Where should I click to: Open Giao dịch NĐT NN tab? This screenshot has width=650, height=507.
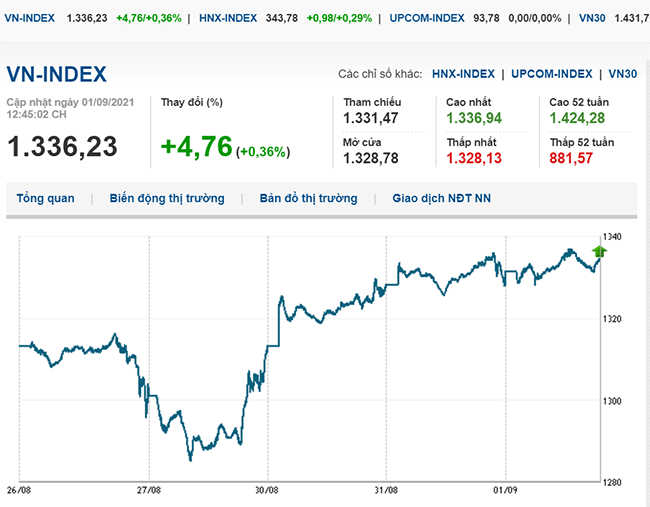point(441,198)
